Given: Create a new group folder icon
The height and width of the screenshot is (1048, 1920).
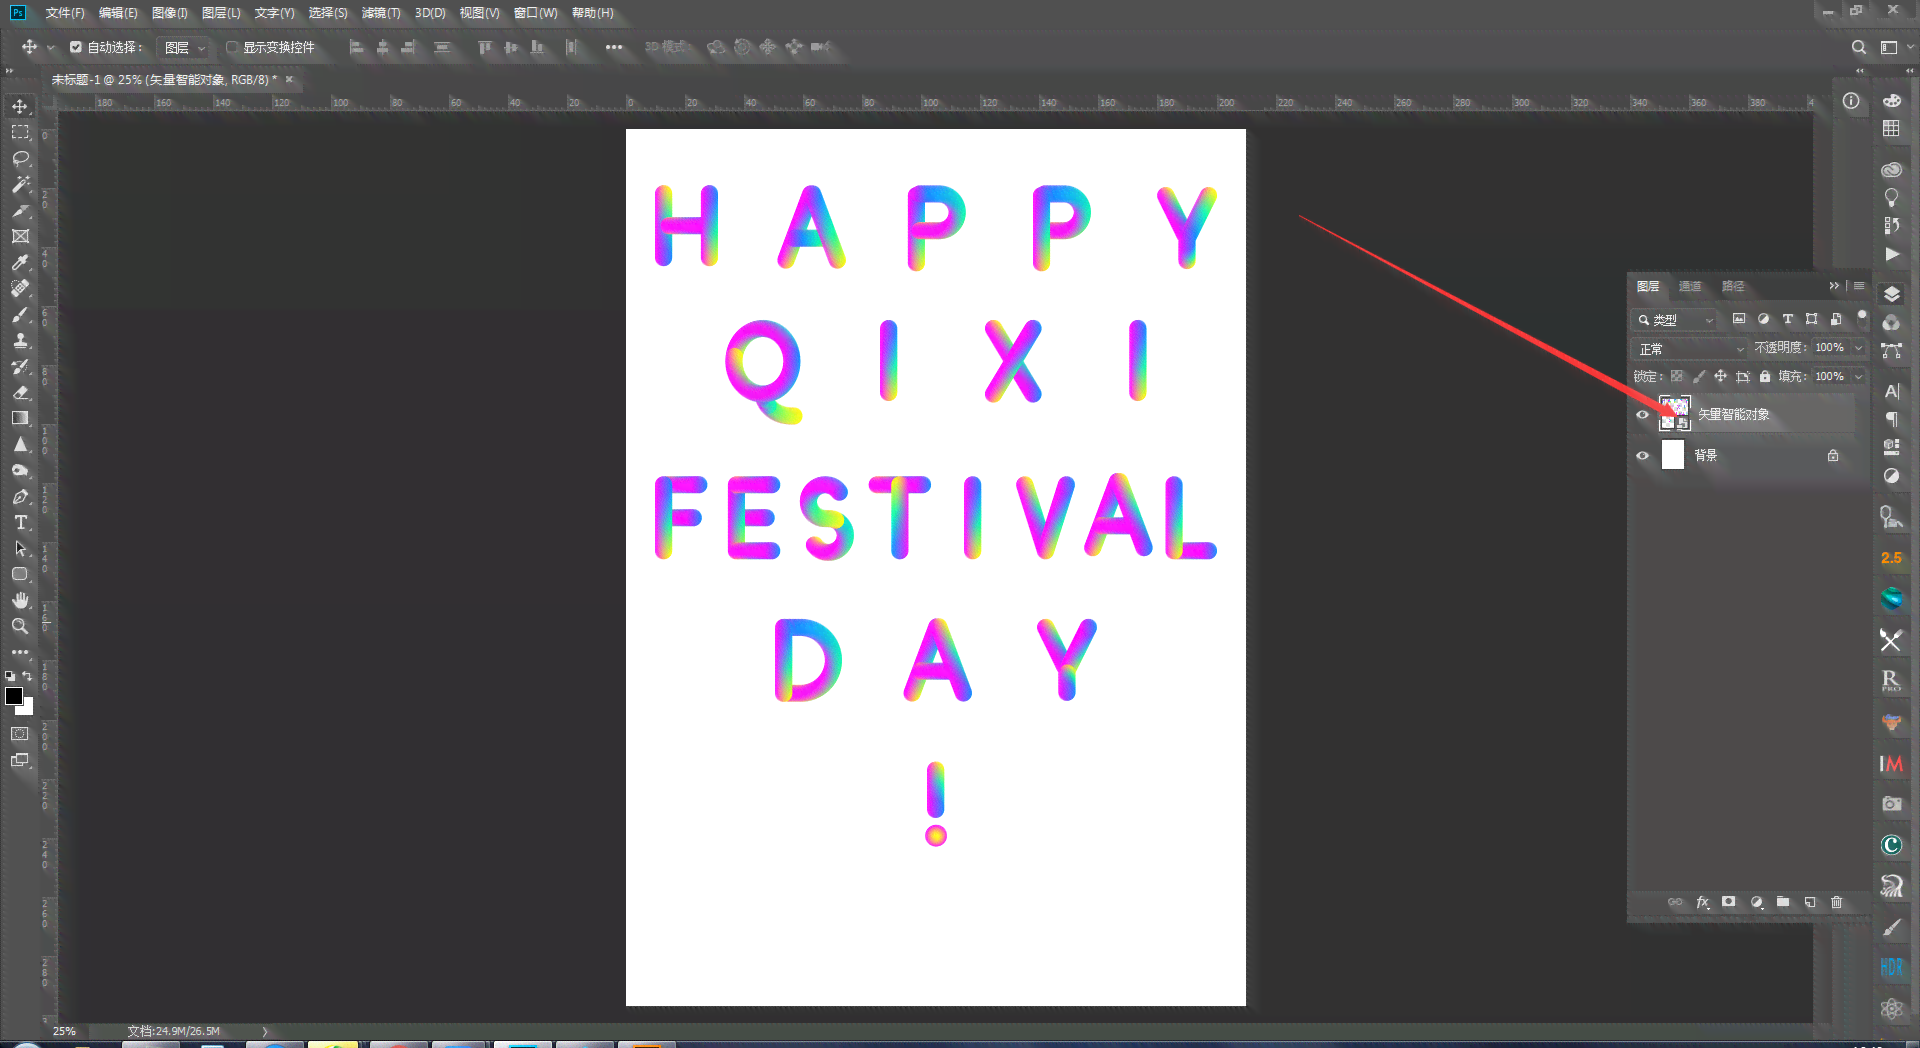Looking at the screenshot, I should (x=1783, y=902).
